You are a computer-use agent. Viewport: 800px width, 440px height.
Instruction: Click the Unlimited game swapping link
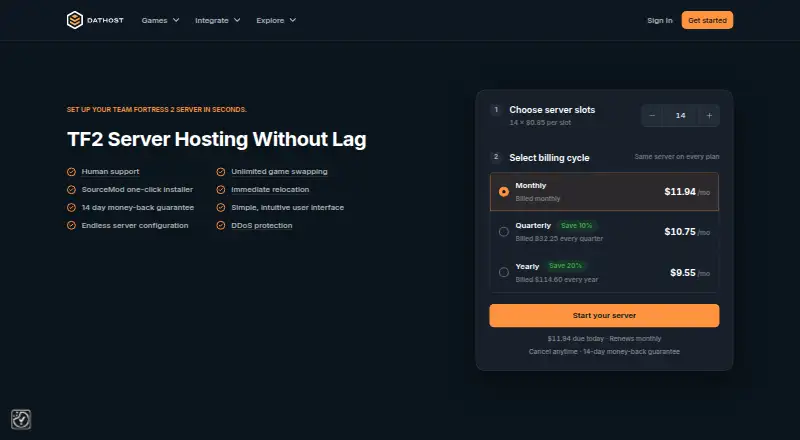coord(279,172)
